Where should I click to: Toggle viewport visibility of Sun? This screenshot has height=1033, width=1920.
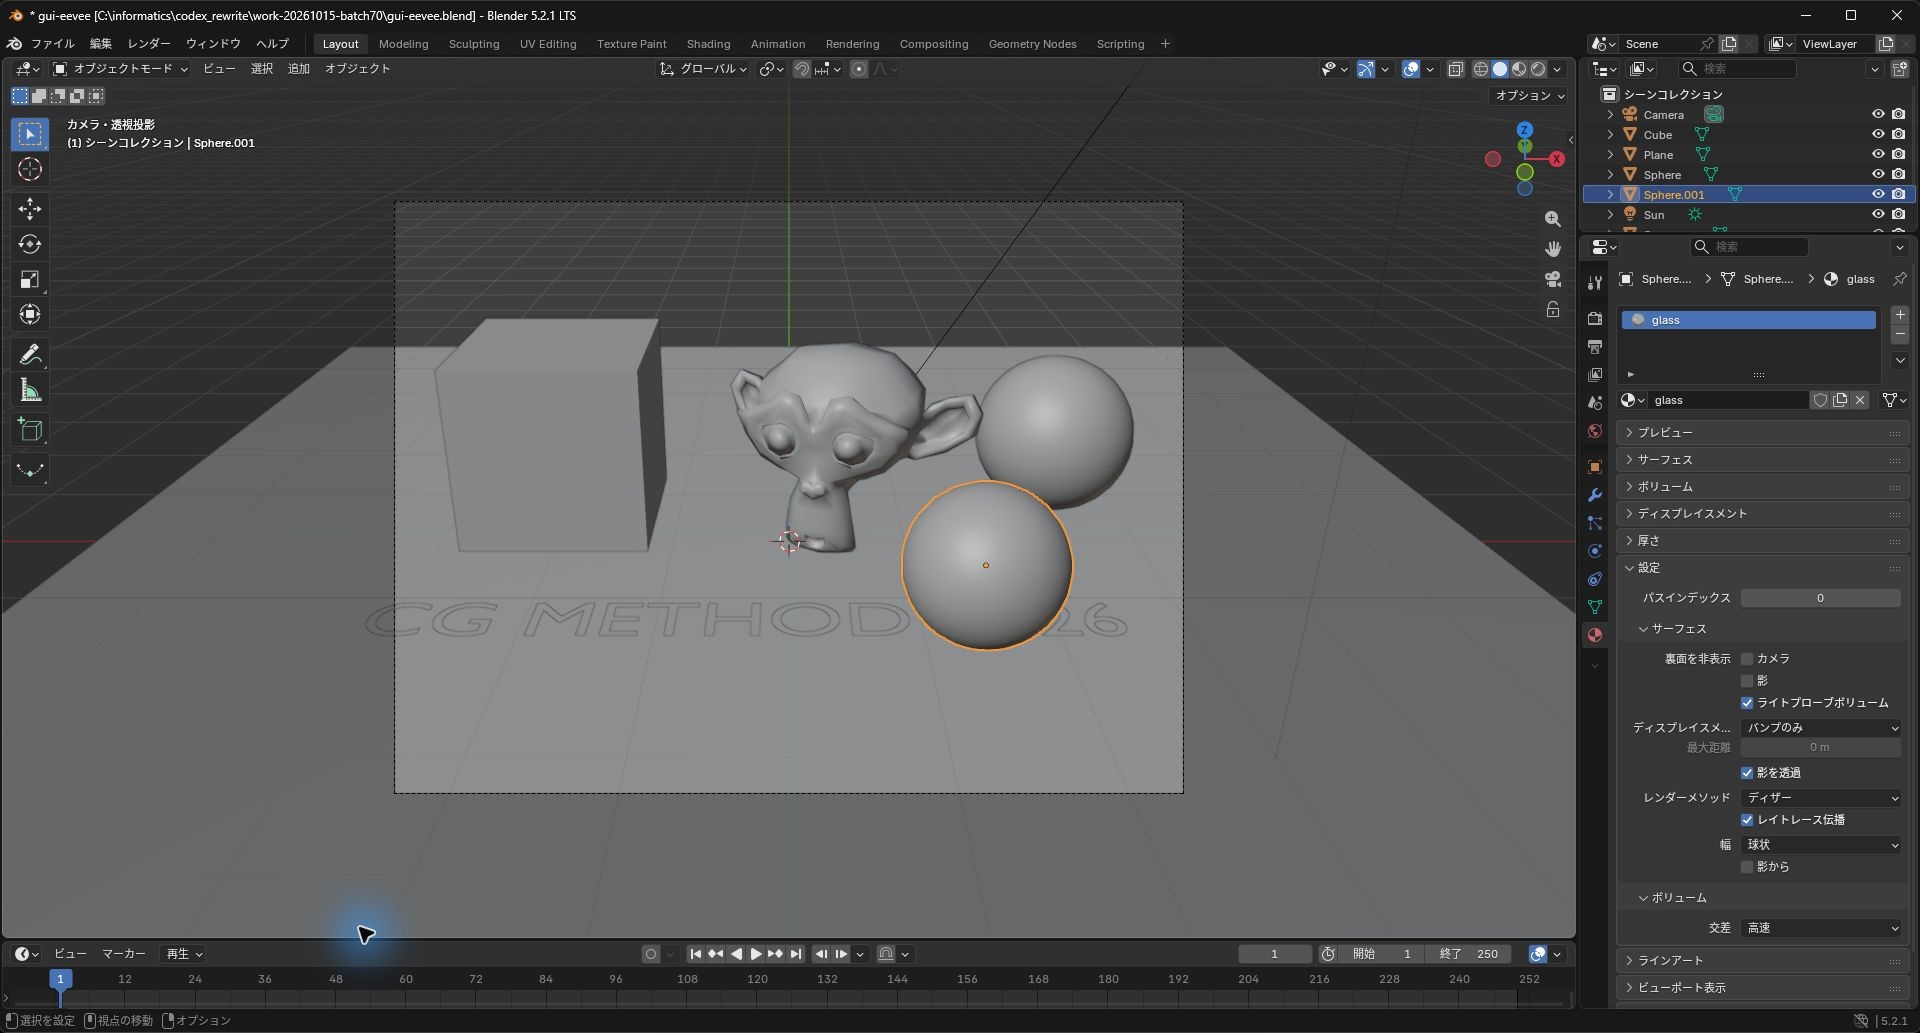pos(1878,215)
